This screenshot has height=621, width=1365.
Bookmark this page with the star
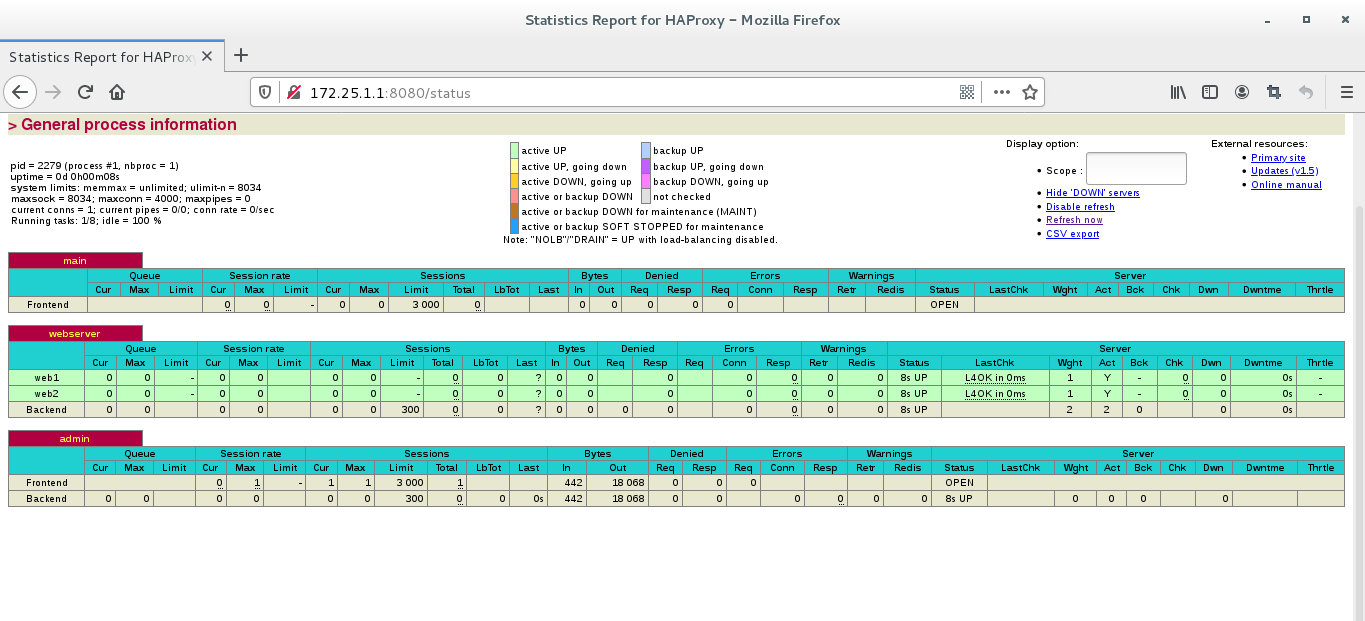coord(1030,92)
